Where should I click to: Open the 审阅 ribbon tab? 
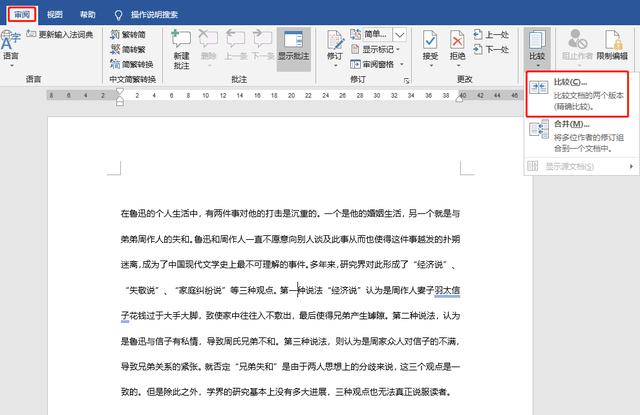[22, 15]
